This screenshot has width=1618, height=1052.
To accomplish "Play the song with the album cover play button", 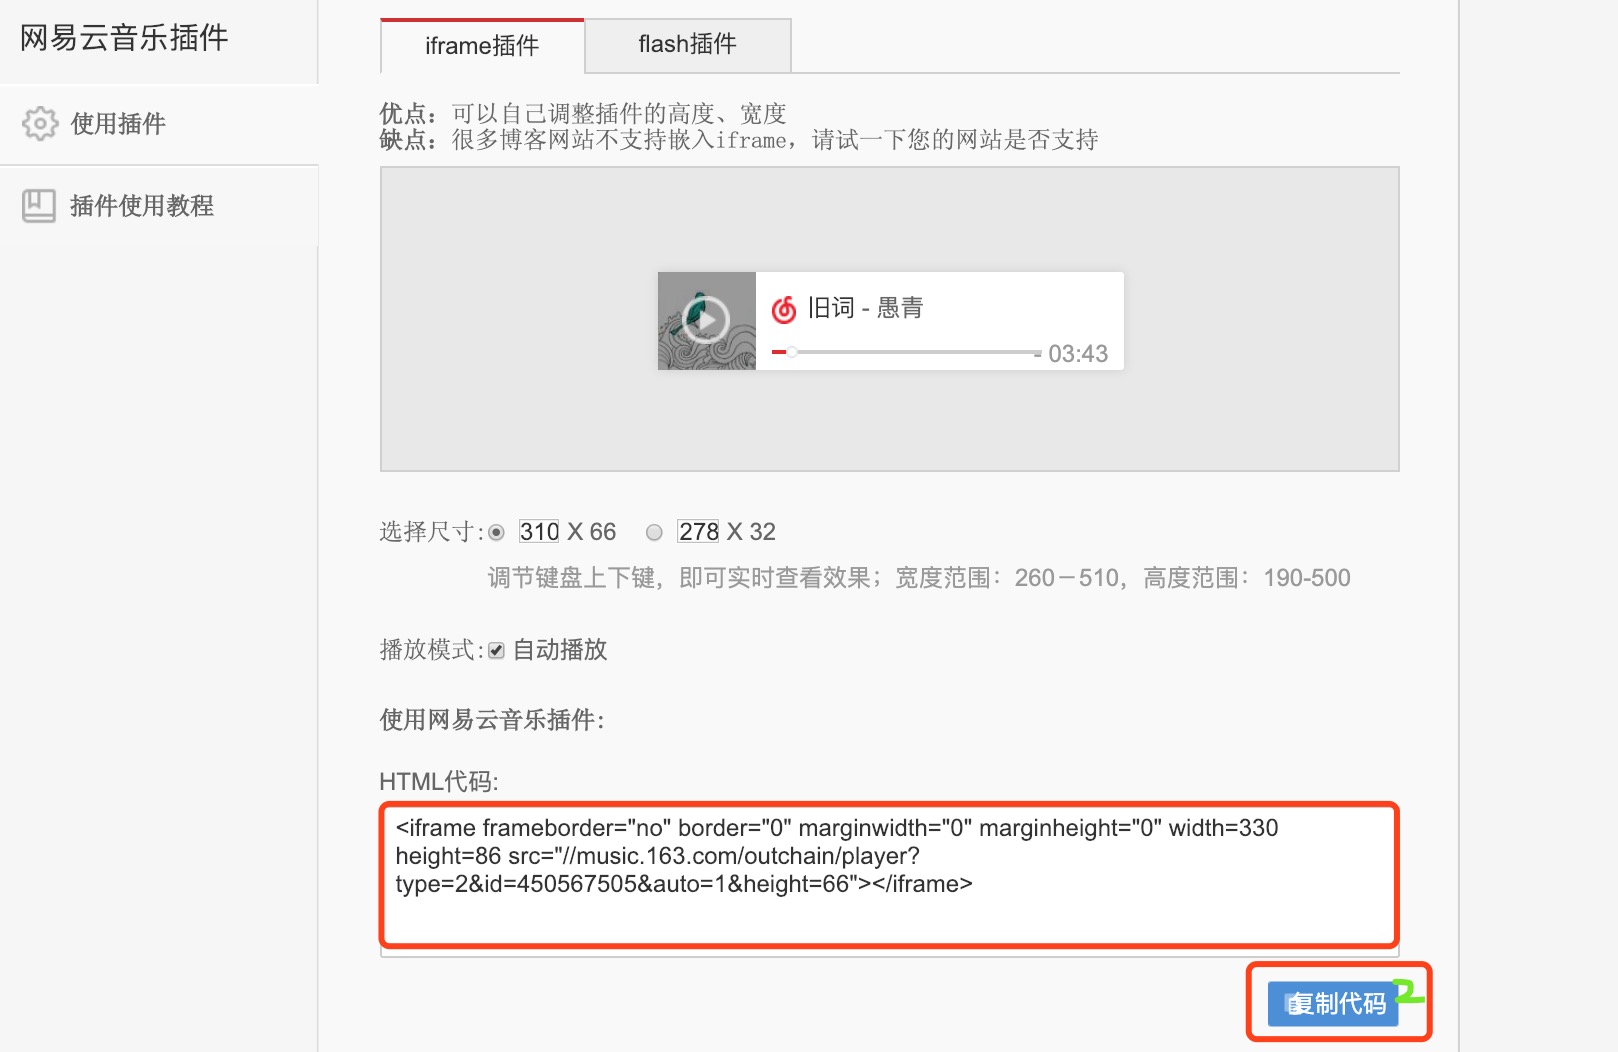I will click(706, 321).
